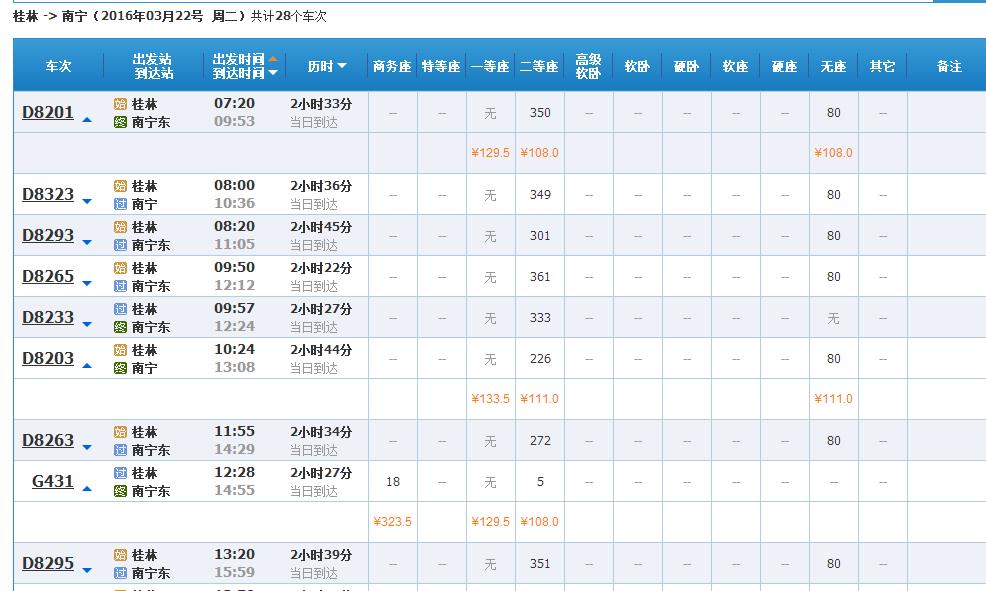The width and height of the screenshot is (986, 591).
Task: Open train D8323 details link
Action: [48, 194]
